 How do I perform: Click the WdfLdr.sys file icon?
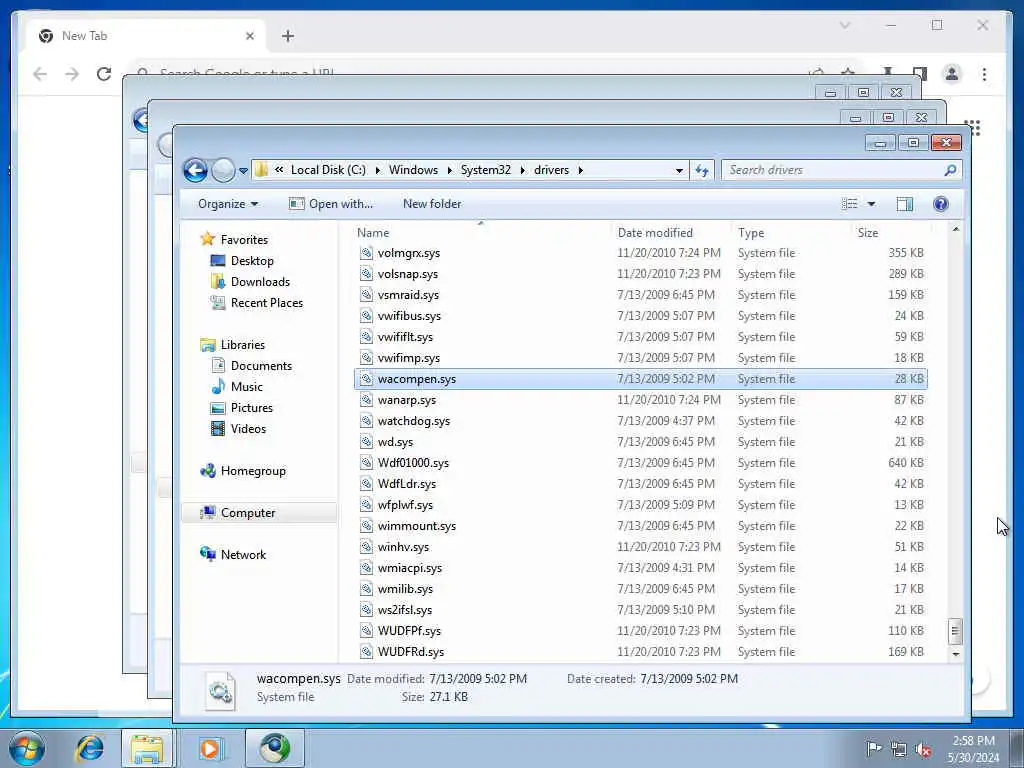366,484
